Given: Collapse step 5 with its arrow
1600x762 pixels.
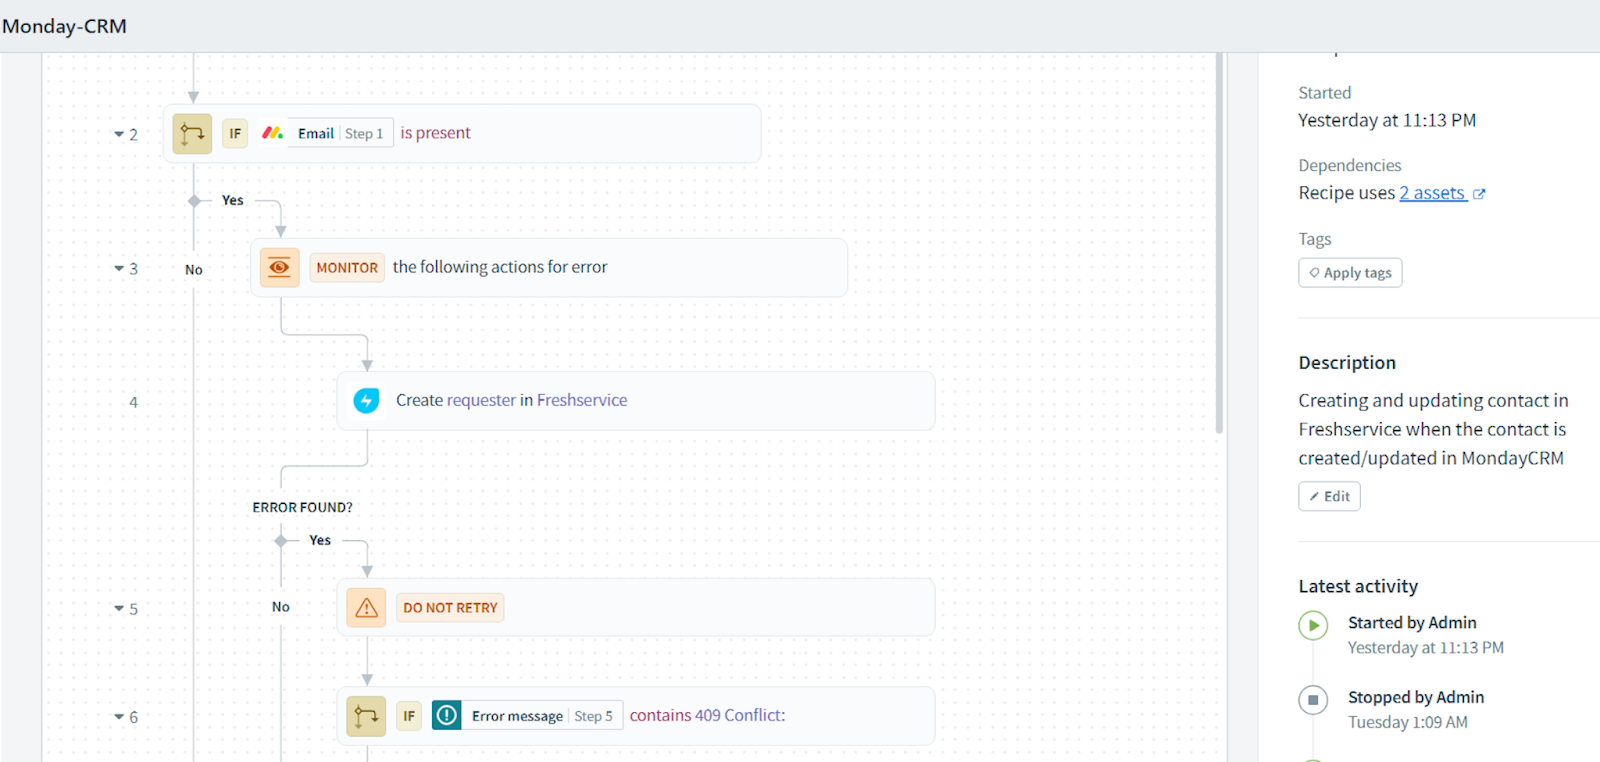Looking at the screenshot, I should [x=119, y=608].
